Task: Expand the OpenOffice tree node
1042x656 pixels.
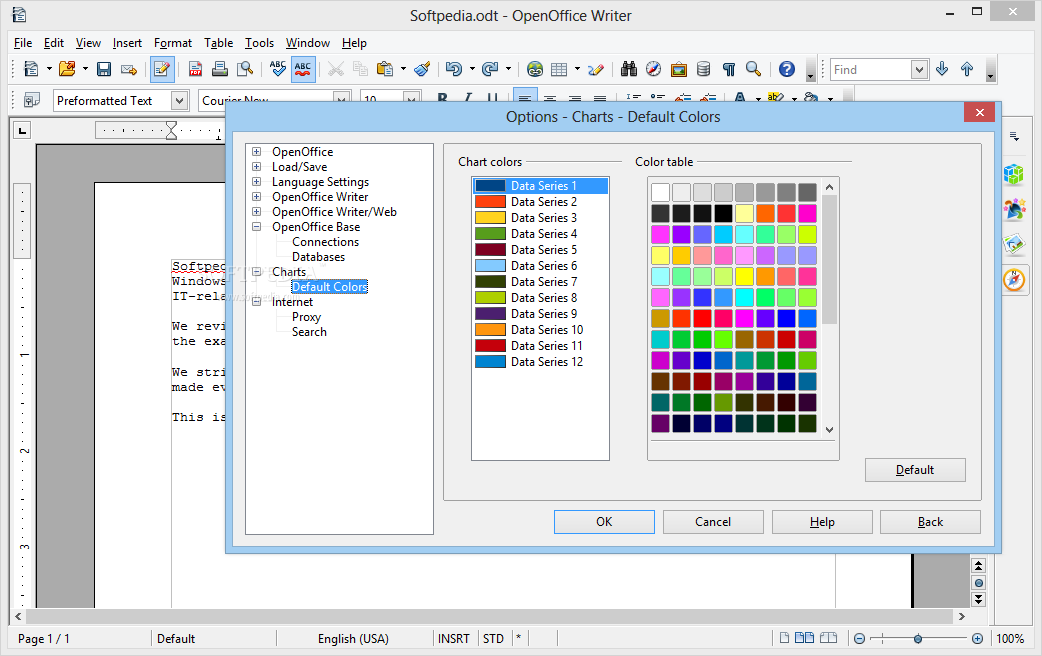Action: [x=257, y=152]
